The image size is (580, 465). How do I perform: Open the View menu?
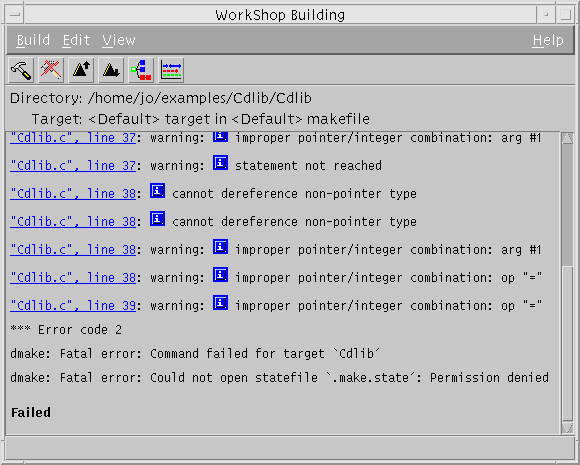tap(119, 40)
